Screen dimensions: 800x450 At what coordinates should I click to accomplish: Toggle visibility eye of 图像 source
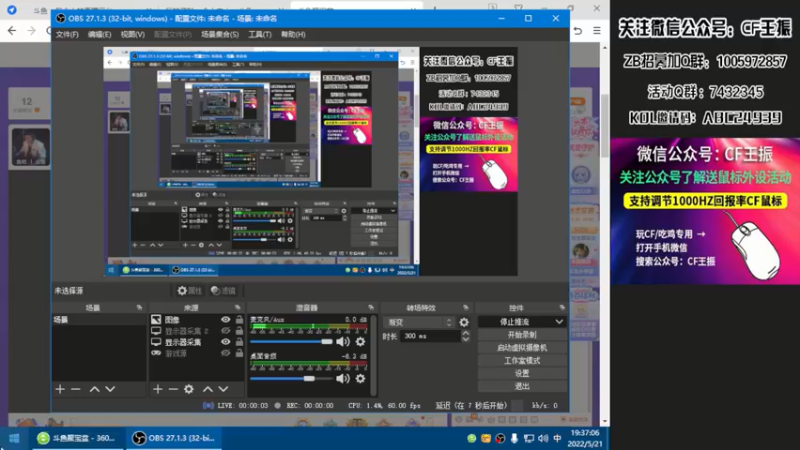coord(226,319)
